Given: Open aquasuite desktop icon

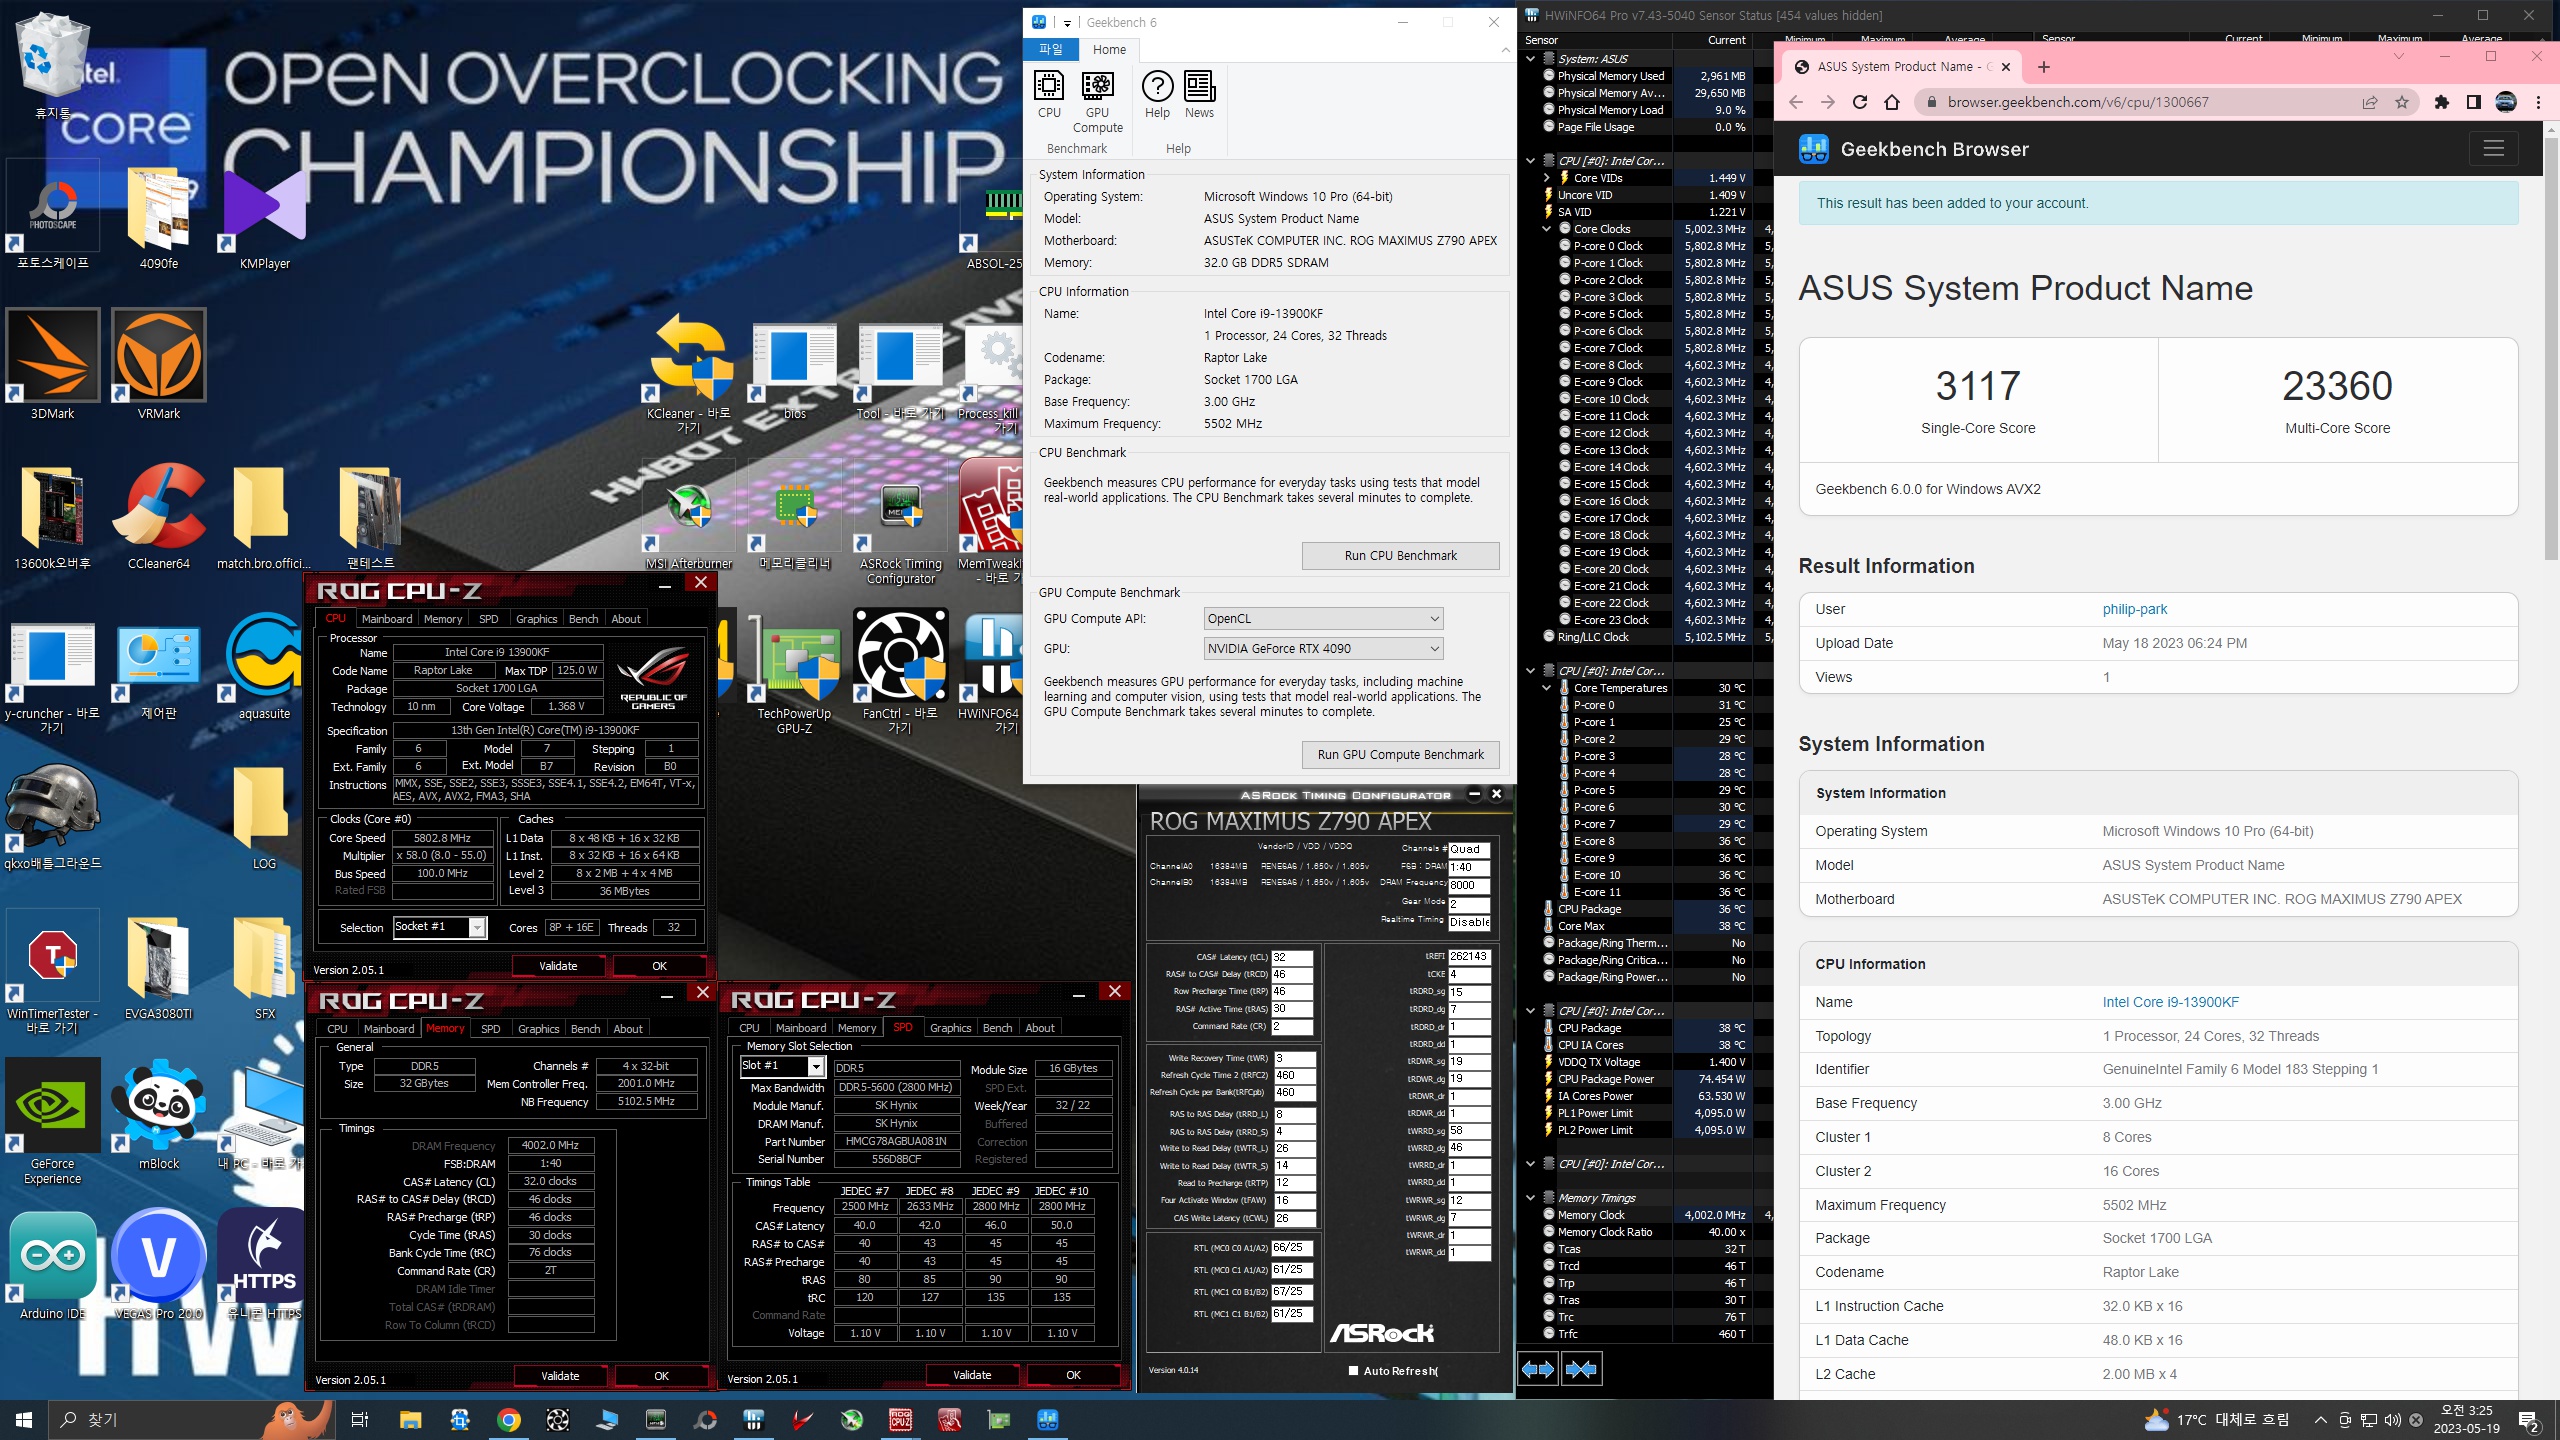Looking at the screenshot, I should tap(265, 667).
